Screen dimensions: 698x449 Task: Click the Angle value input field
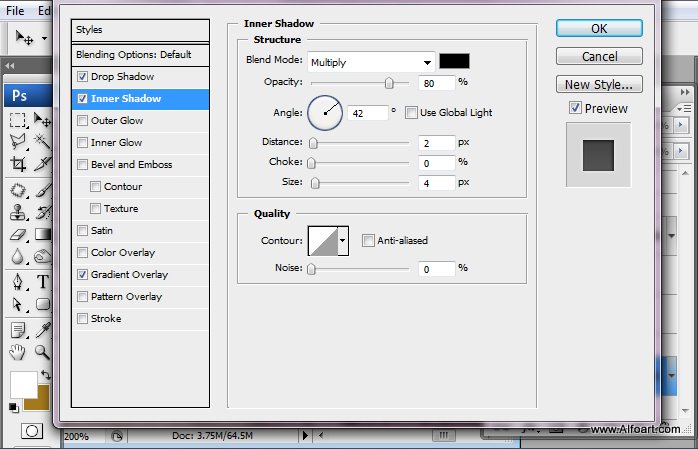(367, 113)
